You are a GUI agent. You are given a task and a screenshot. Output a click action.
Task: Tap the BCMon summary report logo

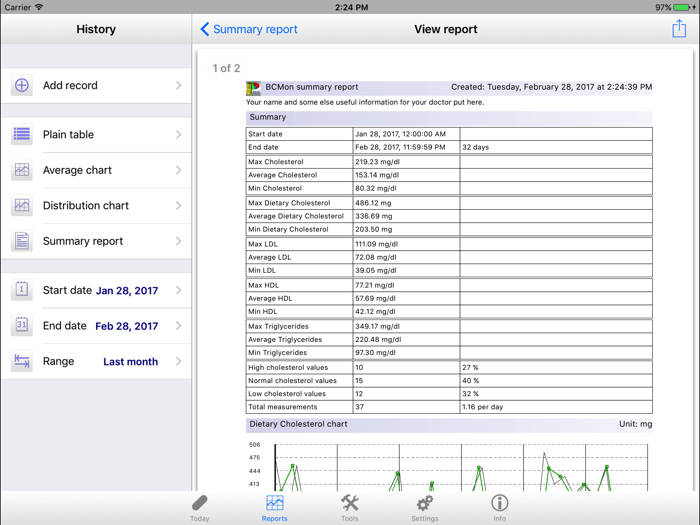click(x=254, y=88)
